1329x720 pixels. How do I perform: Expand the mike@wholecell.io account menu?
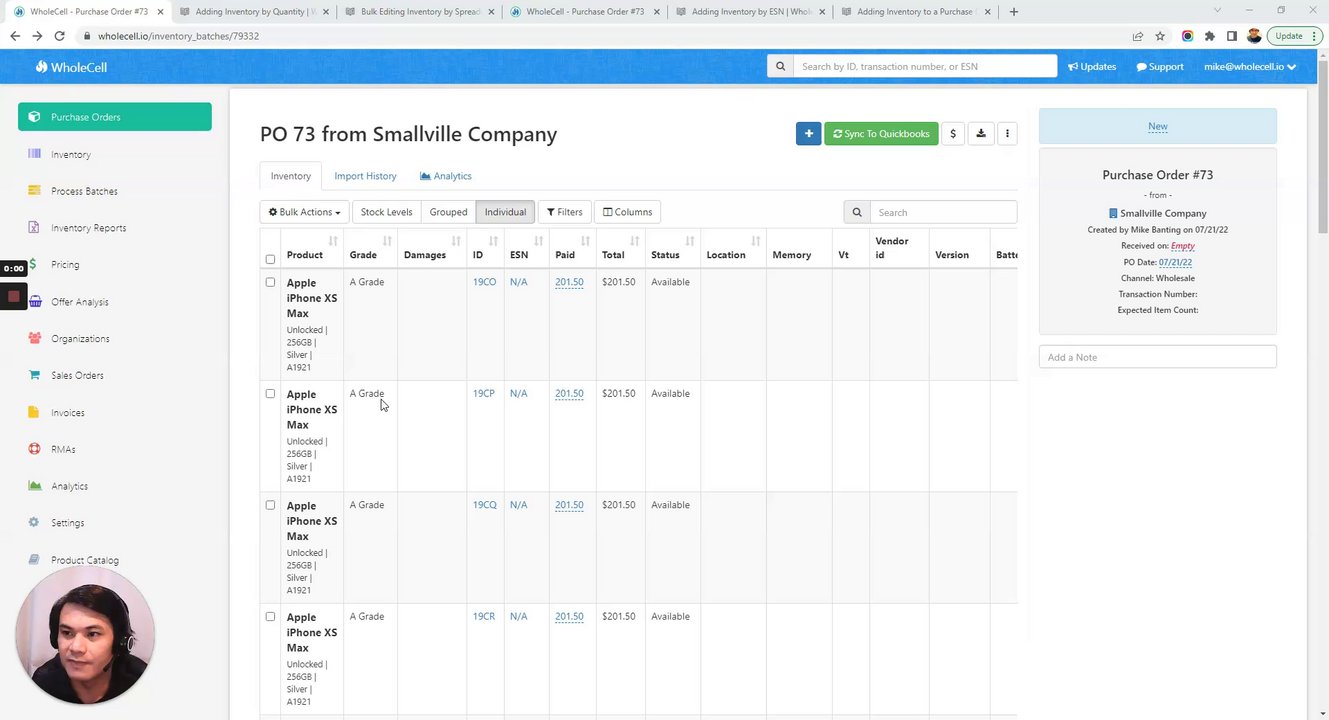pyautogui.click(x=1250, y=67)
